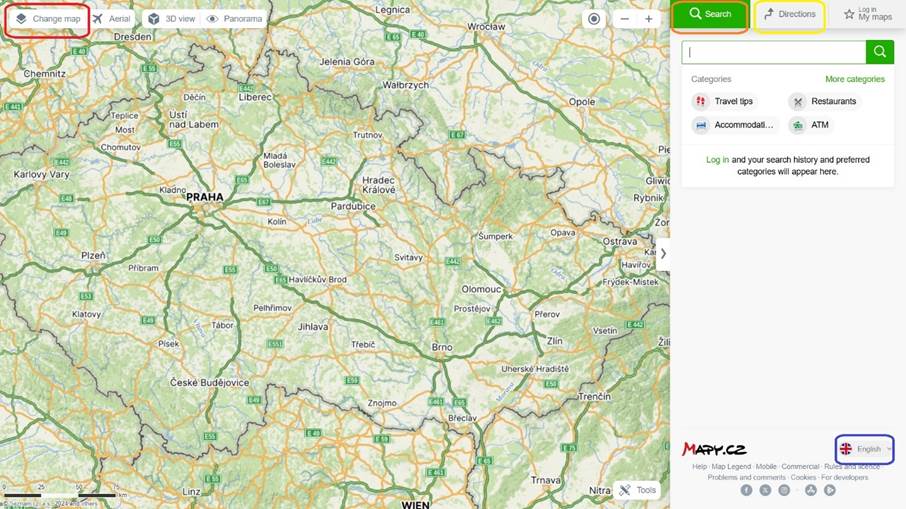This screenshot has width=906, height=509.
Task: Click the More categories link
Action: 854,79
